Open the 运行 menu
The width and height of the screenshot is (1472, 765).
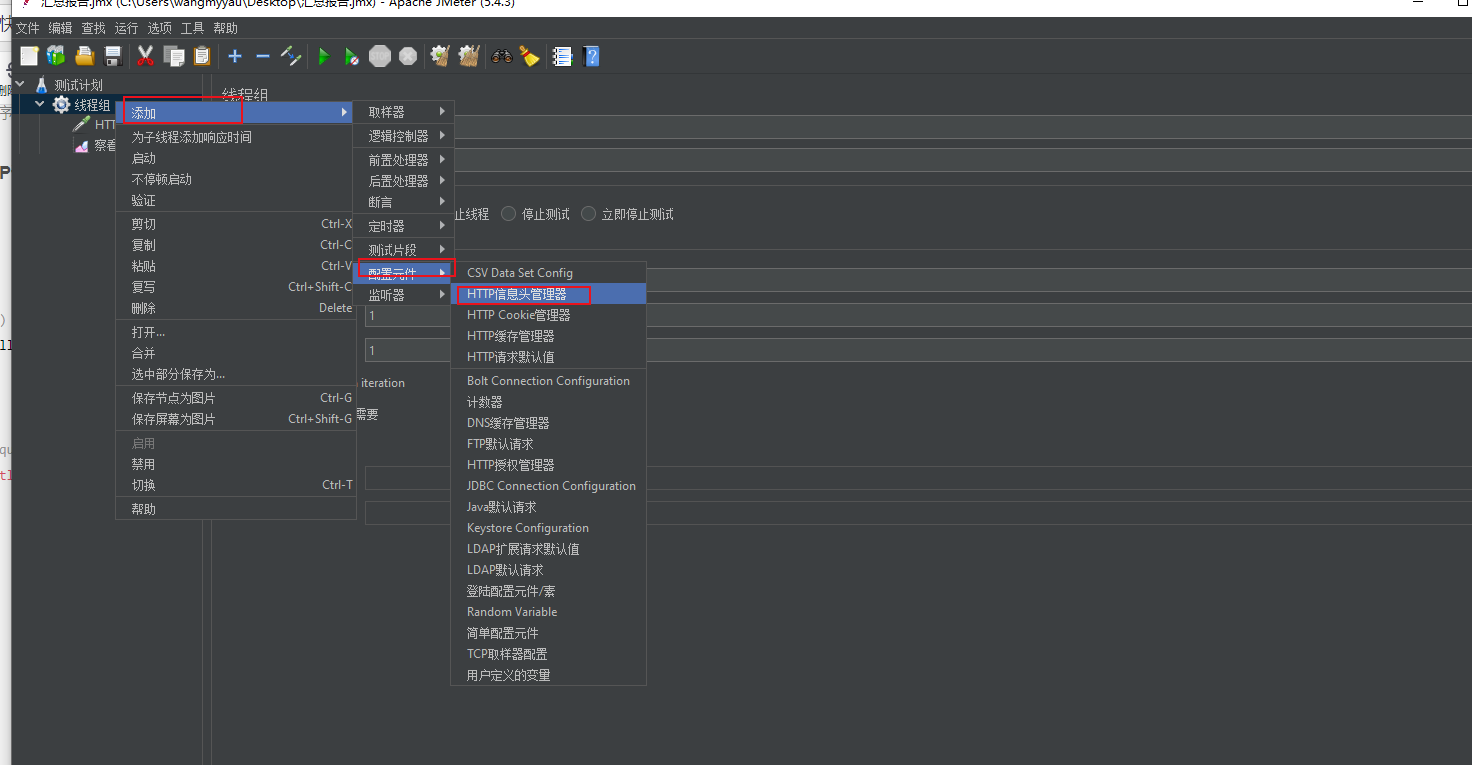(126, 28)
